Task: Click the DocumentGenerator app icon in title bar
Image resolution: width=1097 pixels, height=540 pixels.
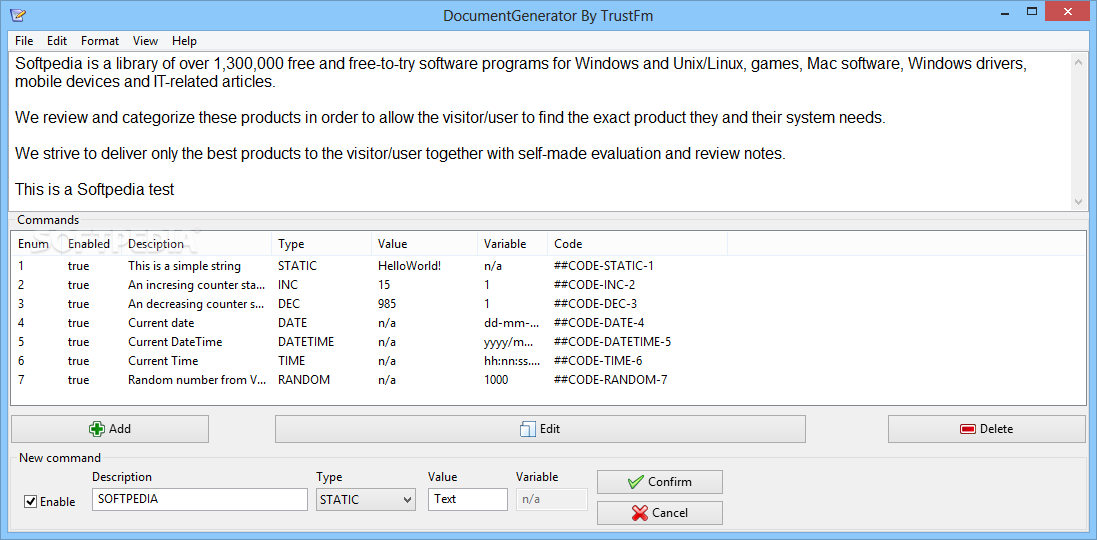Action: 17,14
